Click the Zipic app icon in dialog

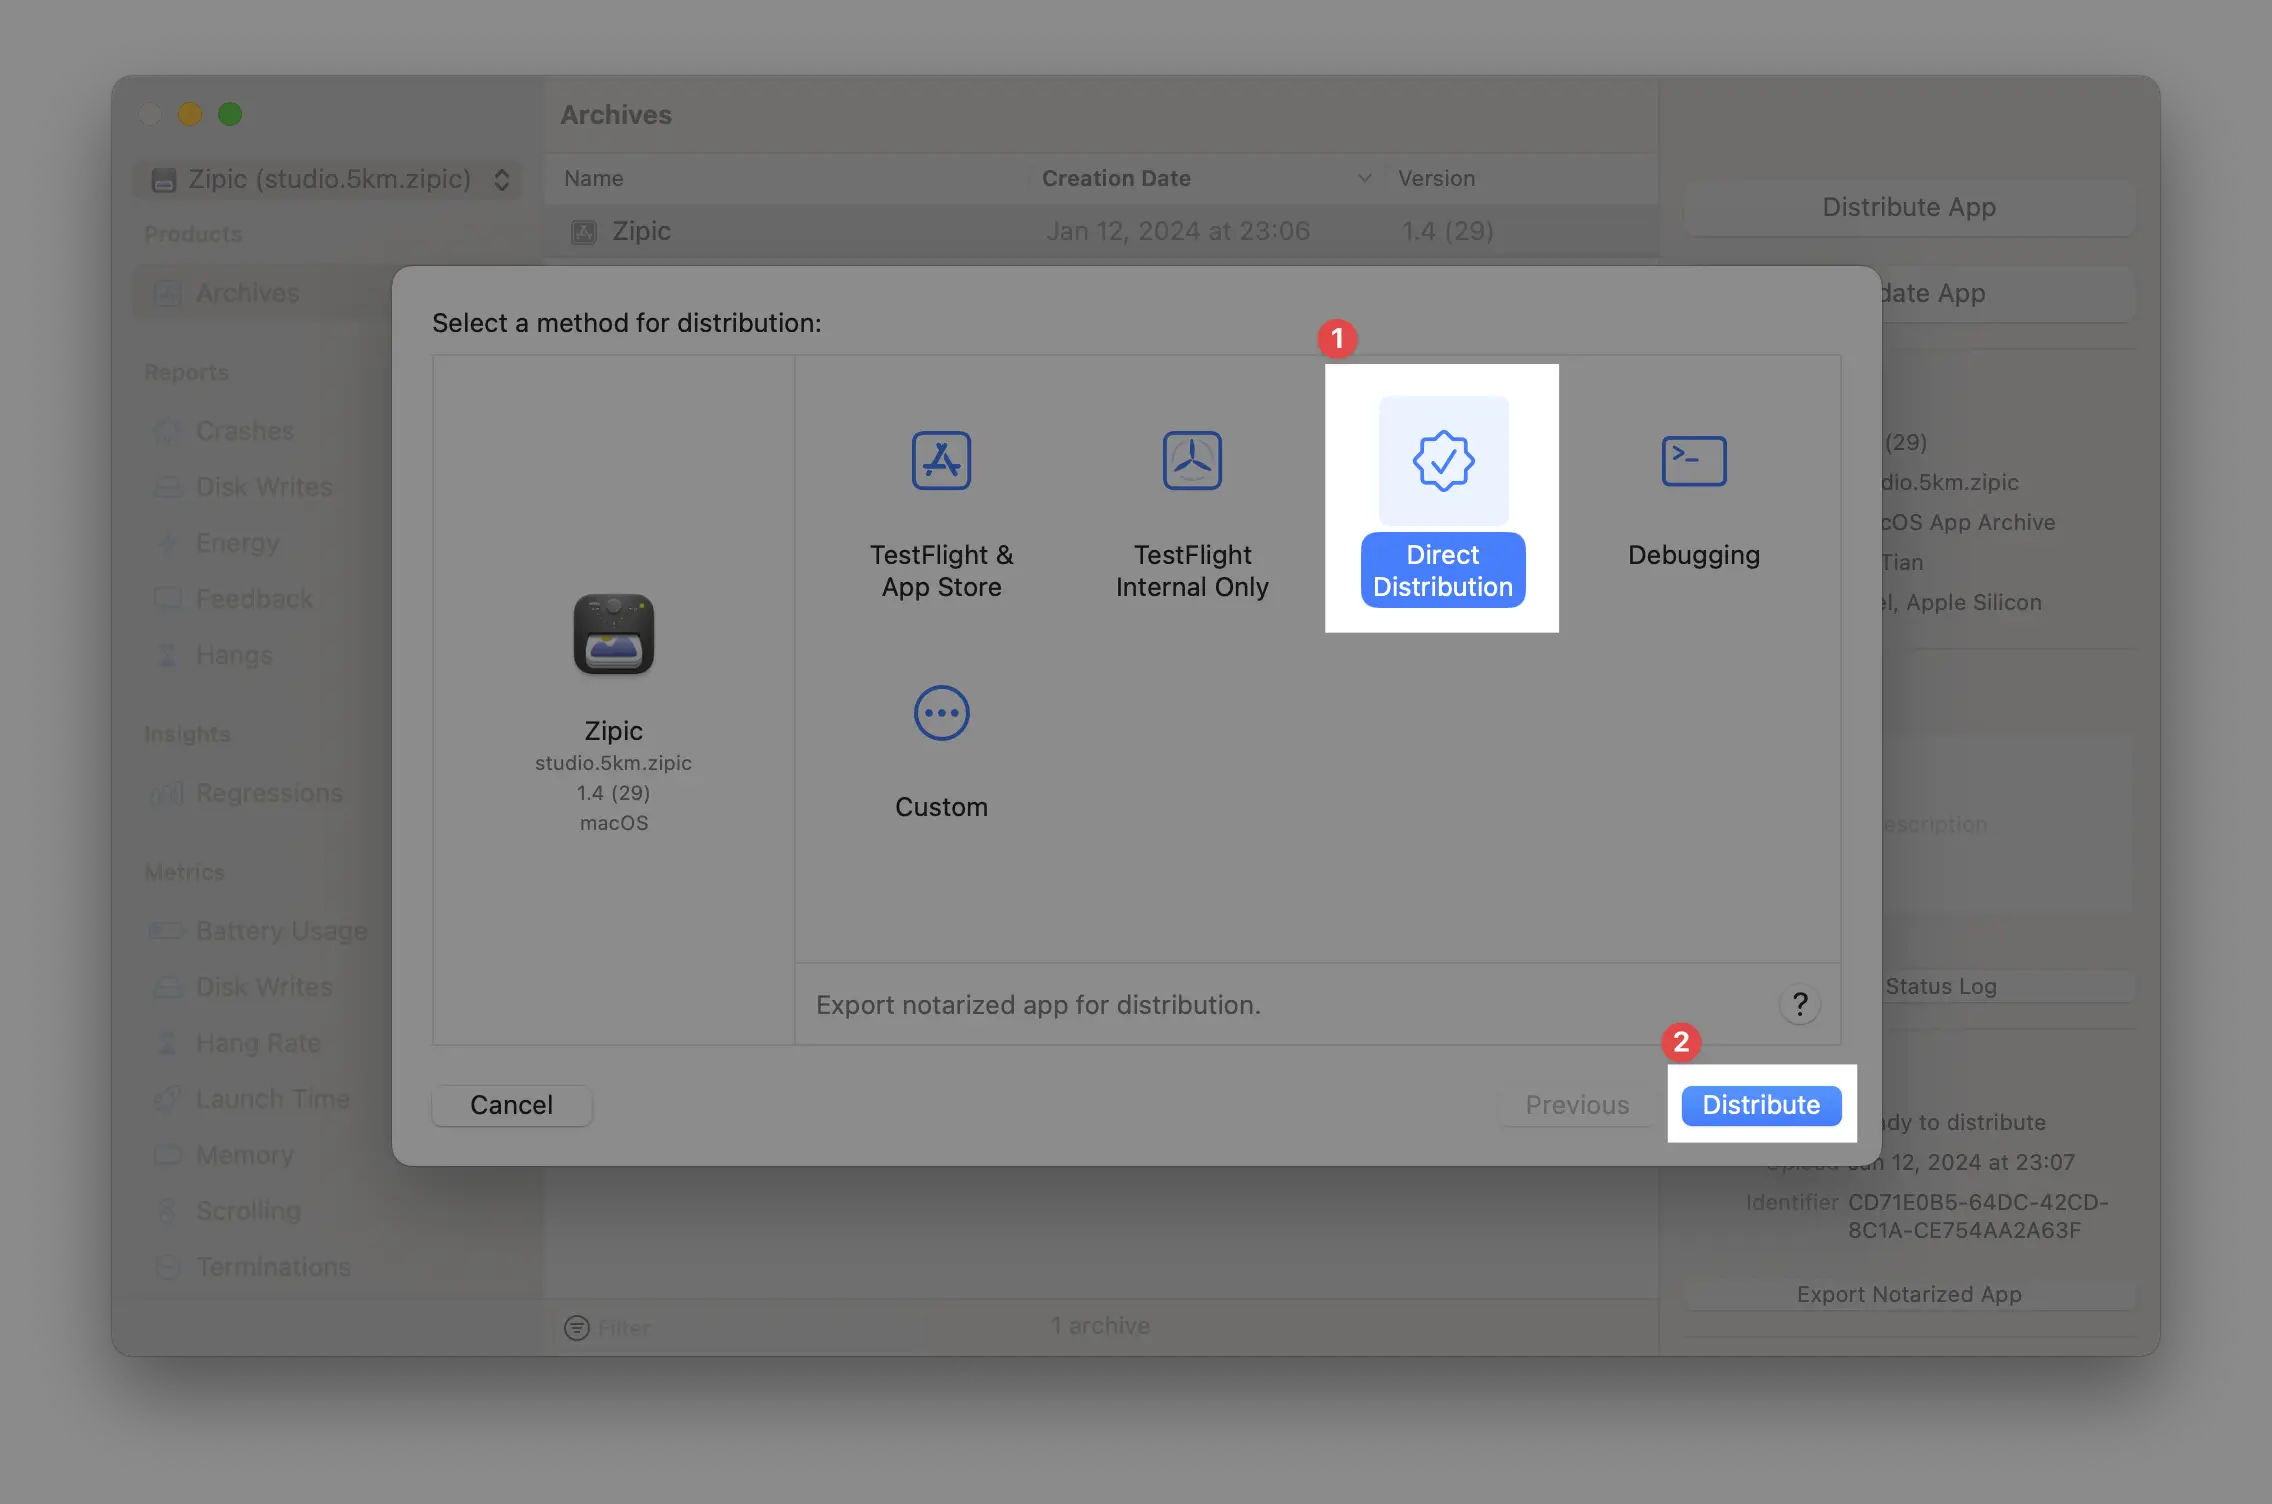(614, 634)
